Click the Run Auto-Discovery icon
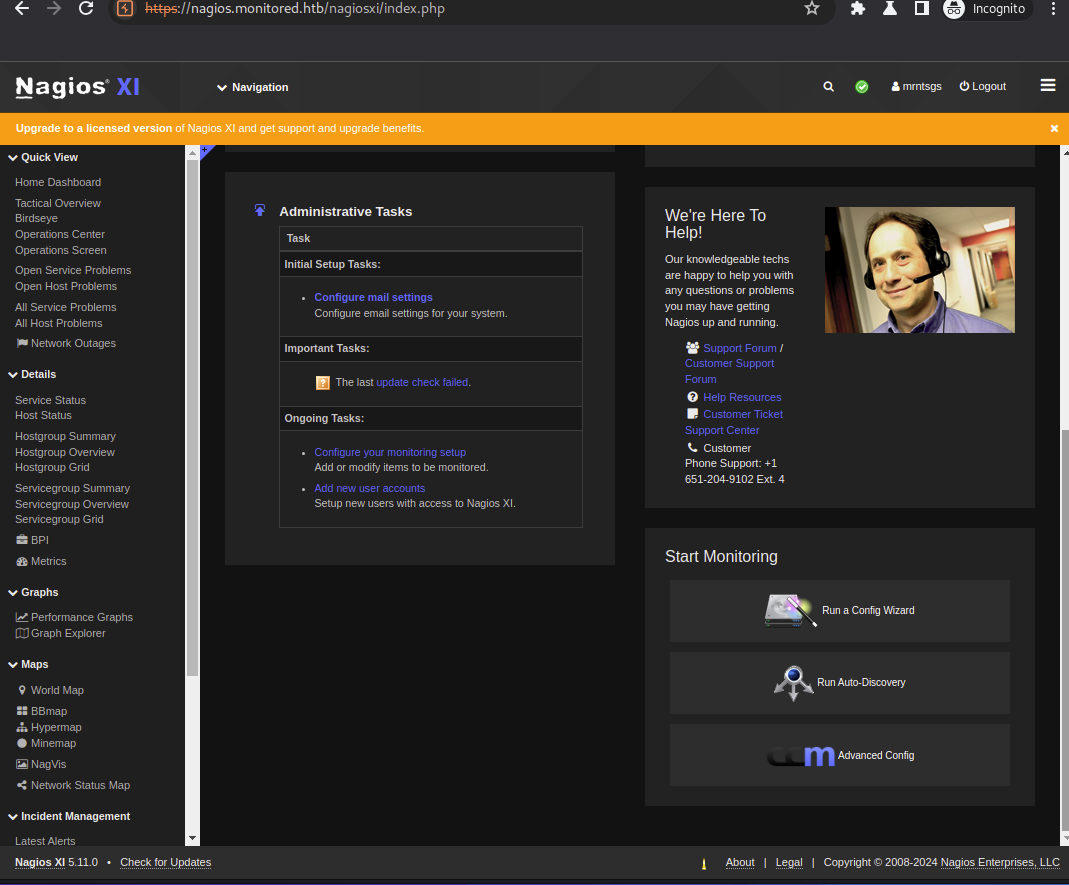This screenshot has width=1069, height=885. point(793,683)
